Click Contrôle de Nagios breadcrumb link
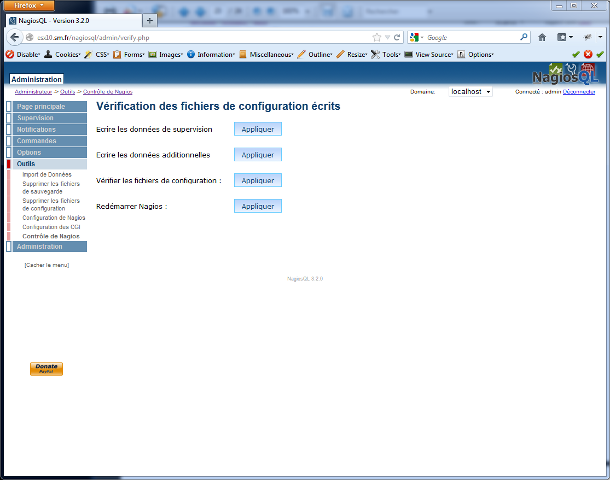 (108, 92)
